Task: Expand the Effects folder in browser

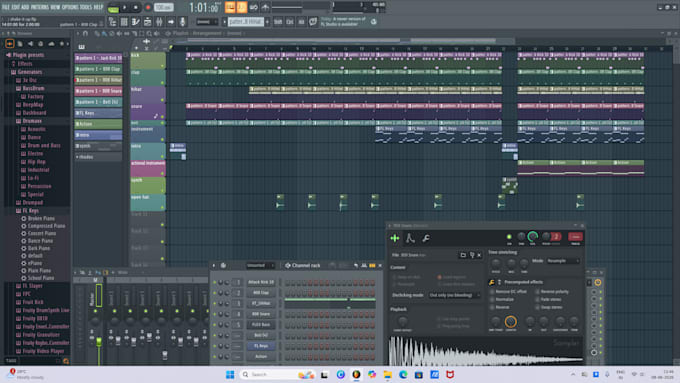Action: pos(24,64)
